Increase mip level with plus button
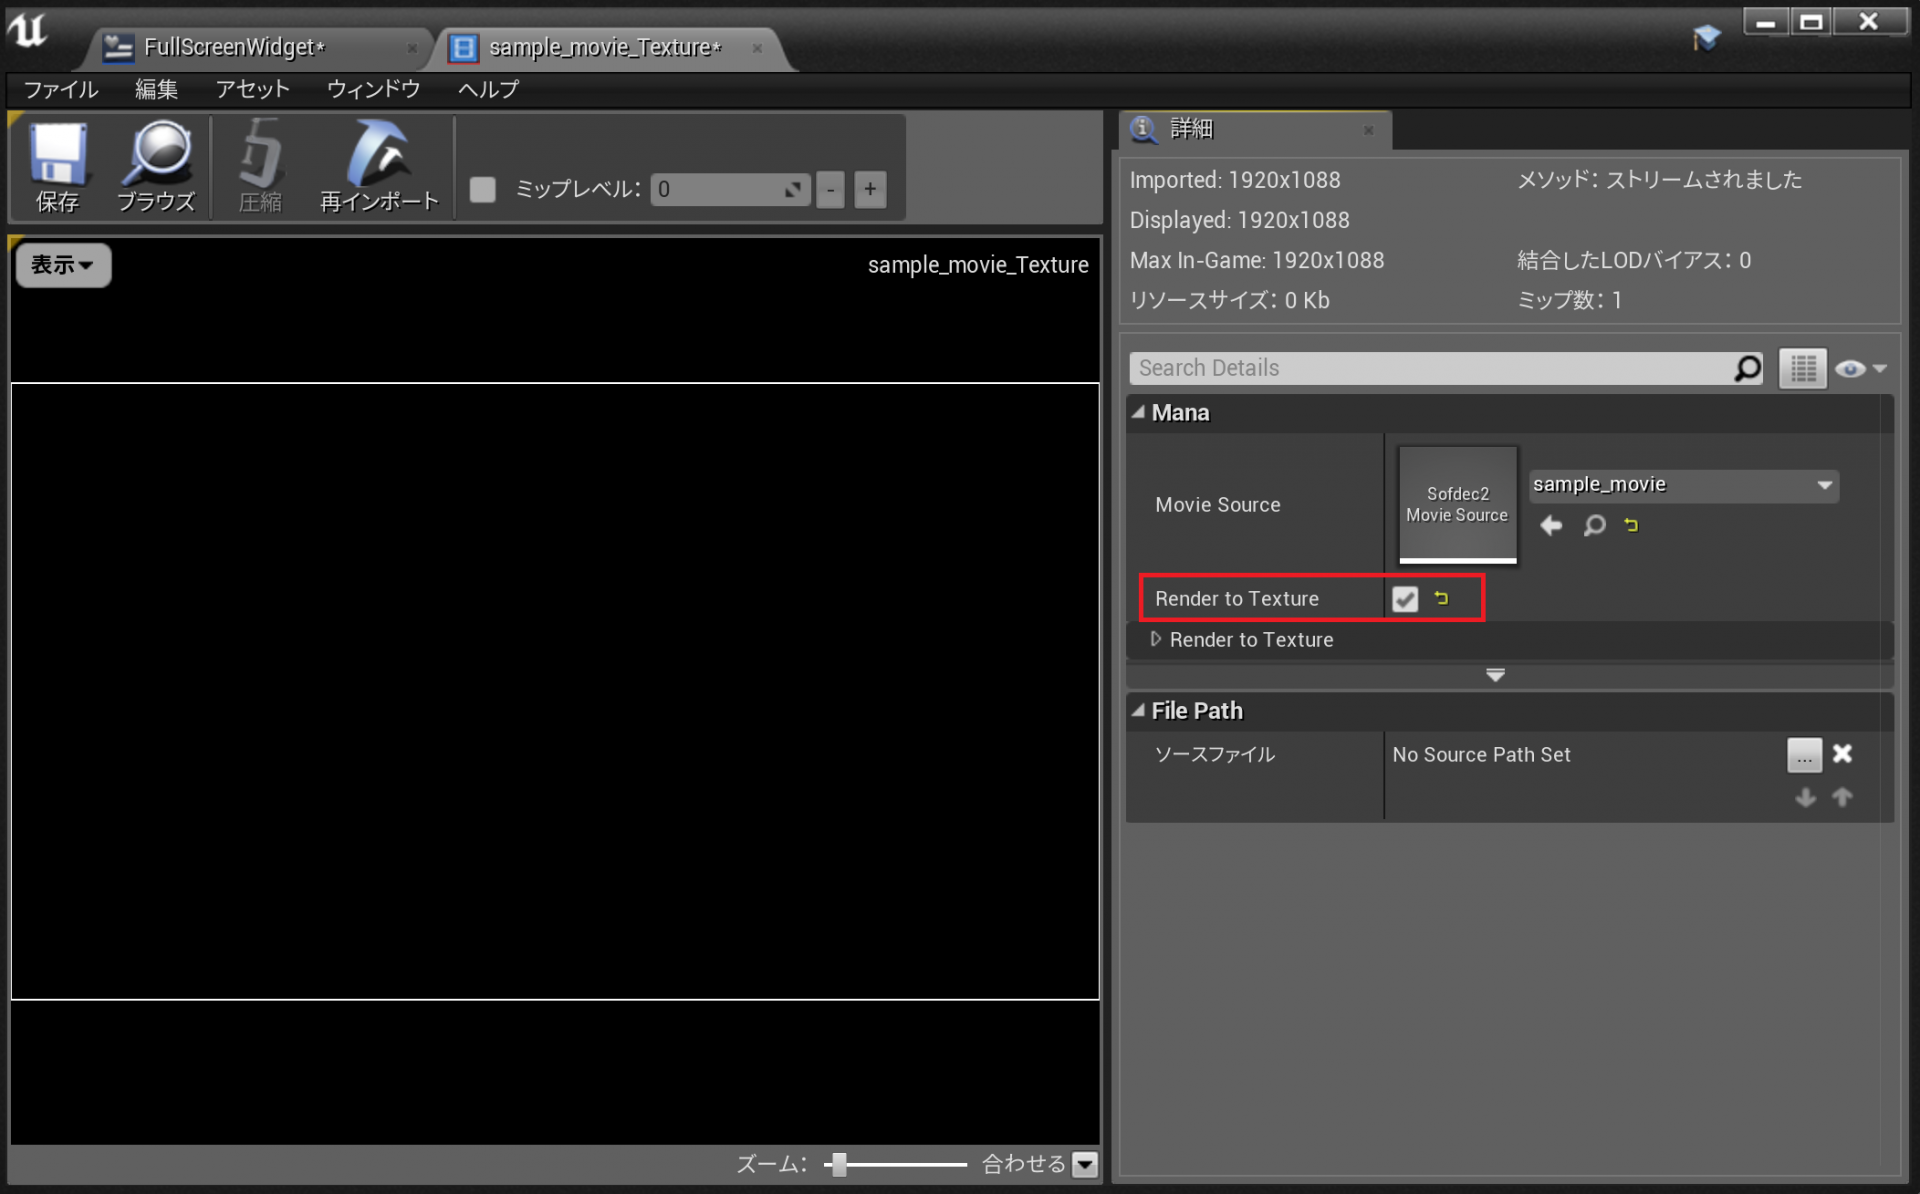Screen dimensions: 1920x1194 click(x=870, y=189)
